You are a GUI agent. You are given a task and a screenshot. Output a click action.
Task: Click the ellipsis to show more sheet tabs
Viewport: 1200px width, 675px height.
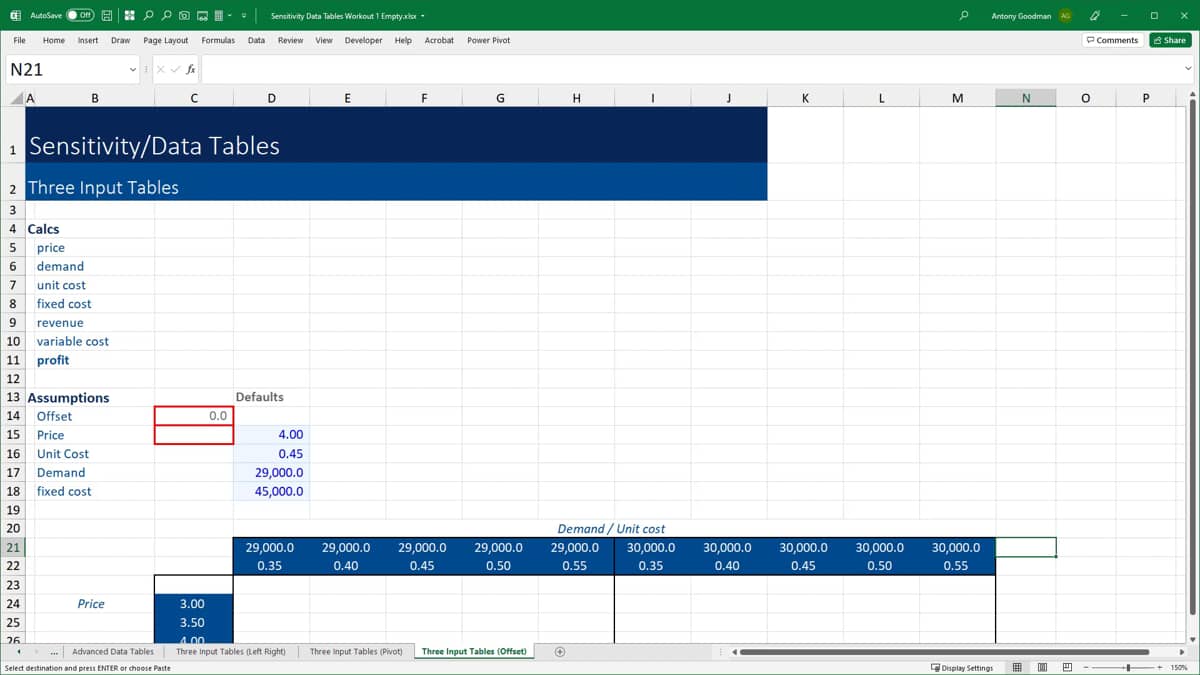[x=53, y=652]
